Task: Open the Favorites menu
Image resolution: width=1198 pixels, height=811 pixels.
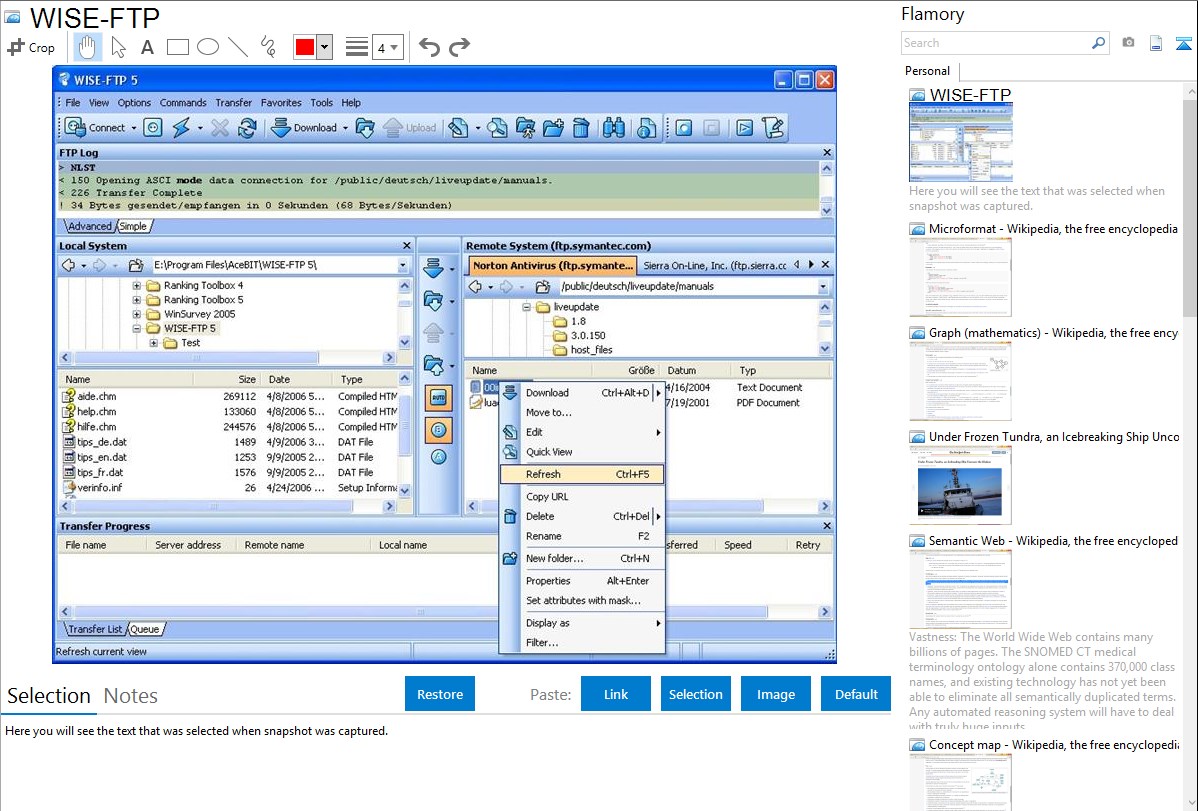Action: pyautogui.click(x=280, y=102)
